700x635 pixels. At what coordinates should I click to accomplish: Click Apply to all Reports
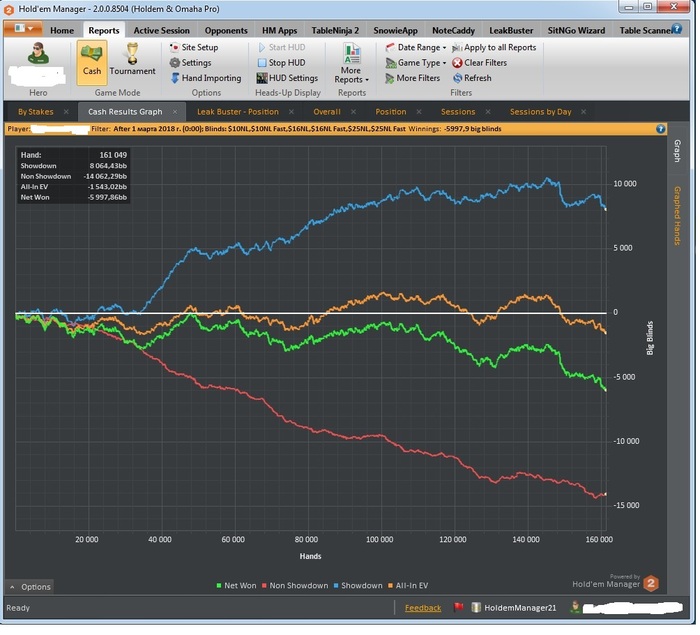[x=494, y=47]
